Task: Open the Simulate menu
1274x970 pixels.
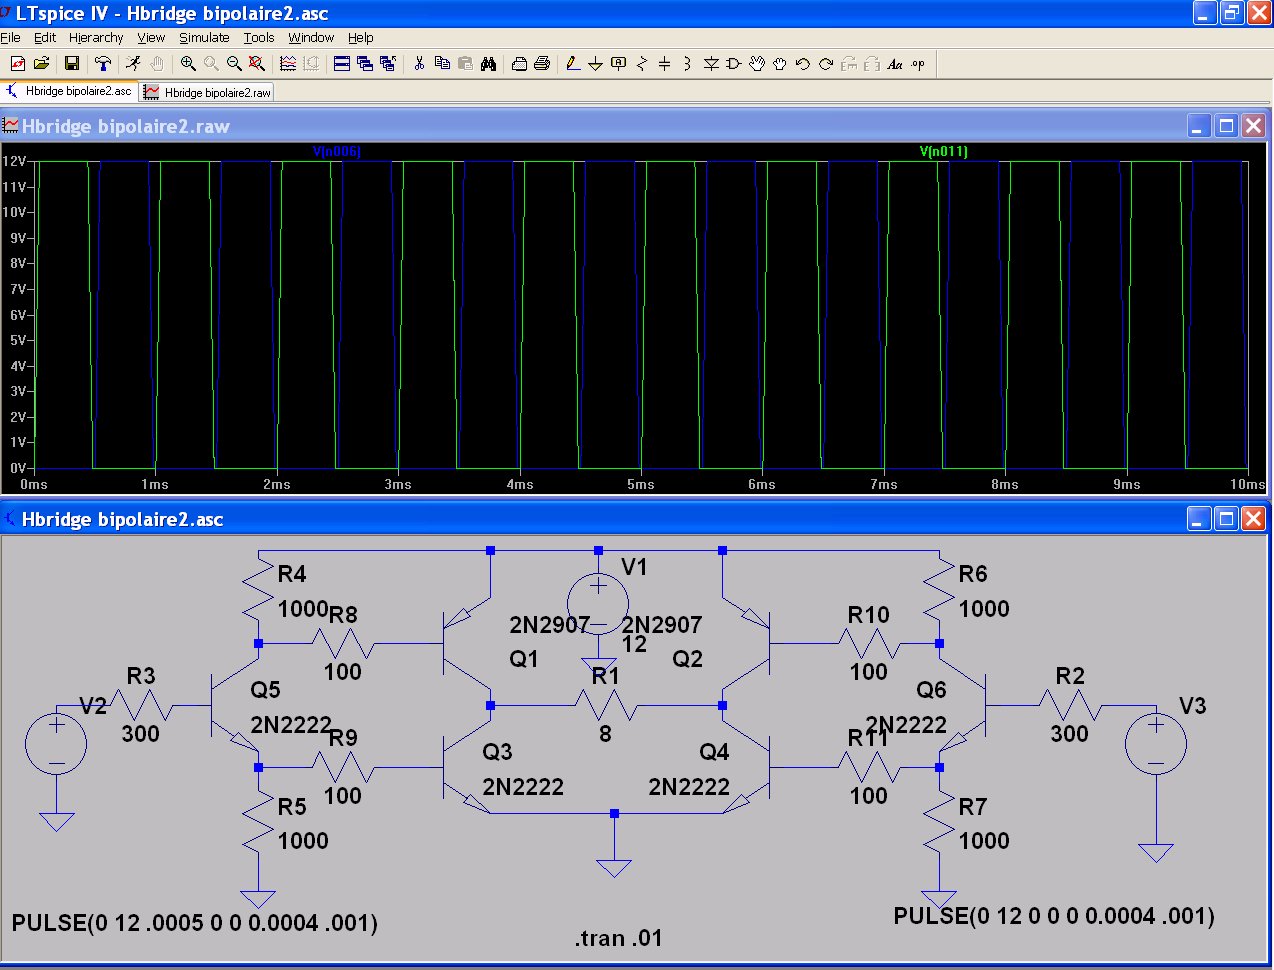Action: click(x=204, y=38)
